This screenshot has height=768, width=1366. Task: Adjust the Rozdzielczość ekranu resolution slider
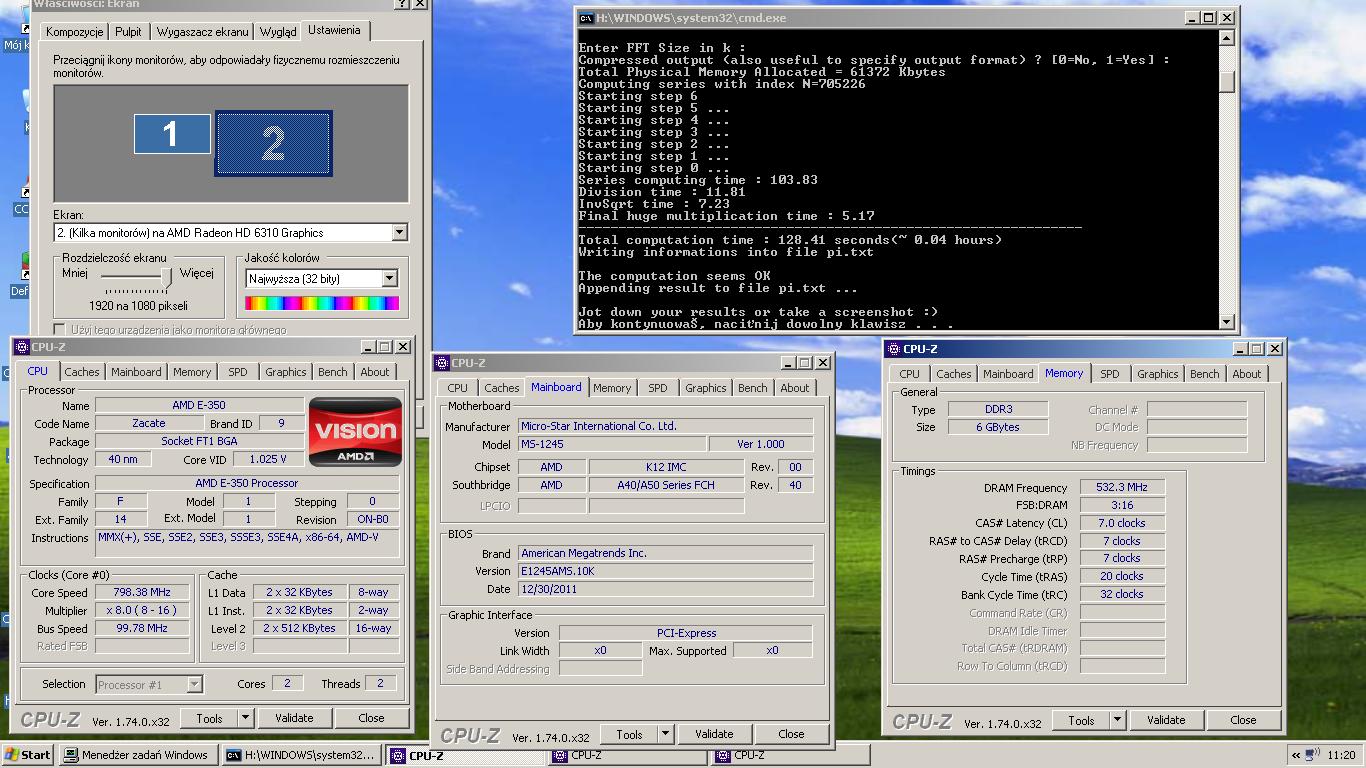point(166,276)
